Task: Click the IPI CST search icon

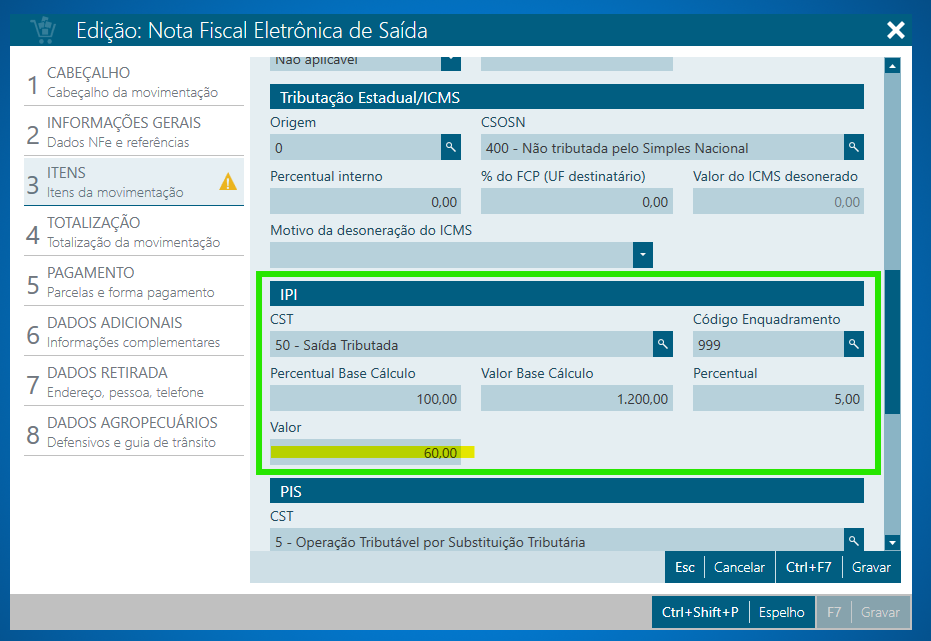Action: (x=662, y=345)
